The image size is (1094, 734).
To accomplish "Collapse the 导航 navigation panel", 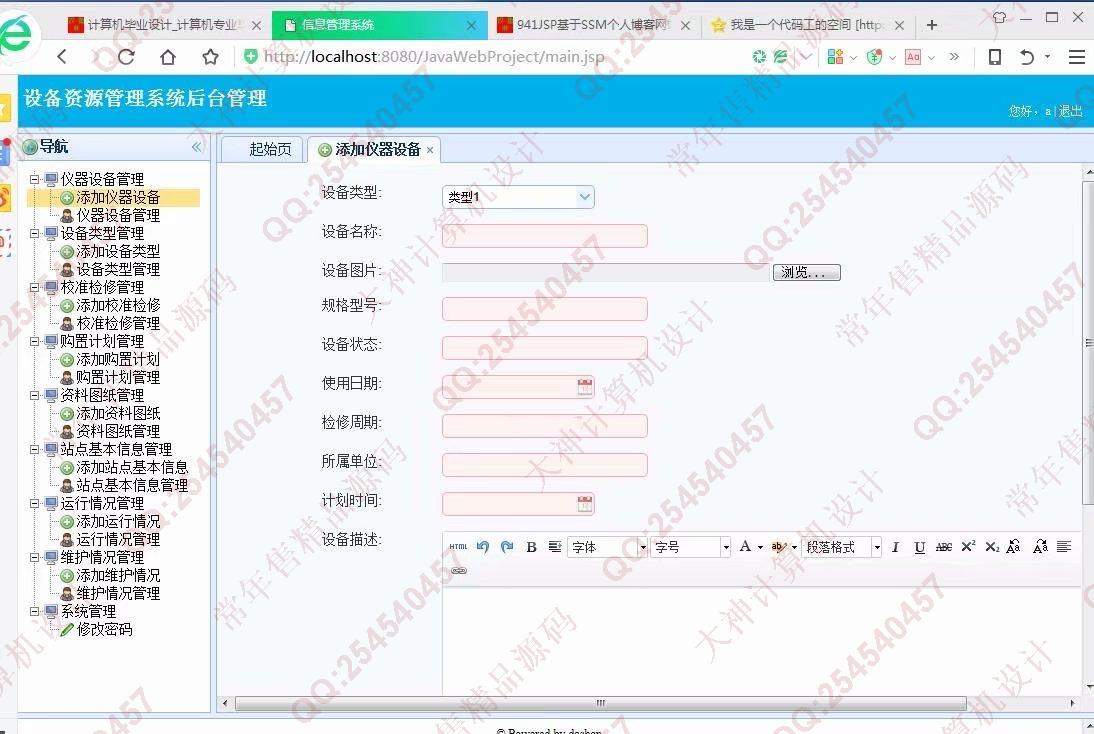I will tap(197, 147).
